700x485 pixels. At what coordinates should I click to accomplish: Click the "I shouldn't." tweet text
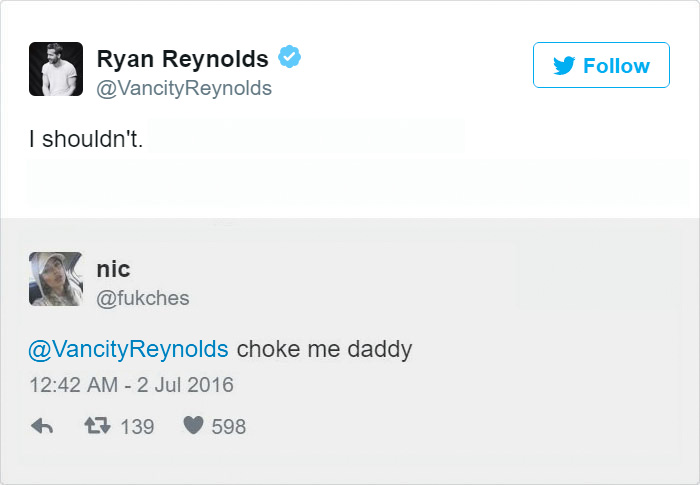(x=86, y=139)
